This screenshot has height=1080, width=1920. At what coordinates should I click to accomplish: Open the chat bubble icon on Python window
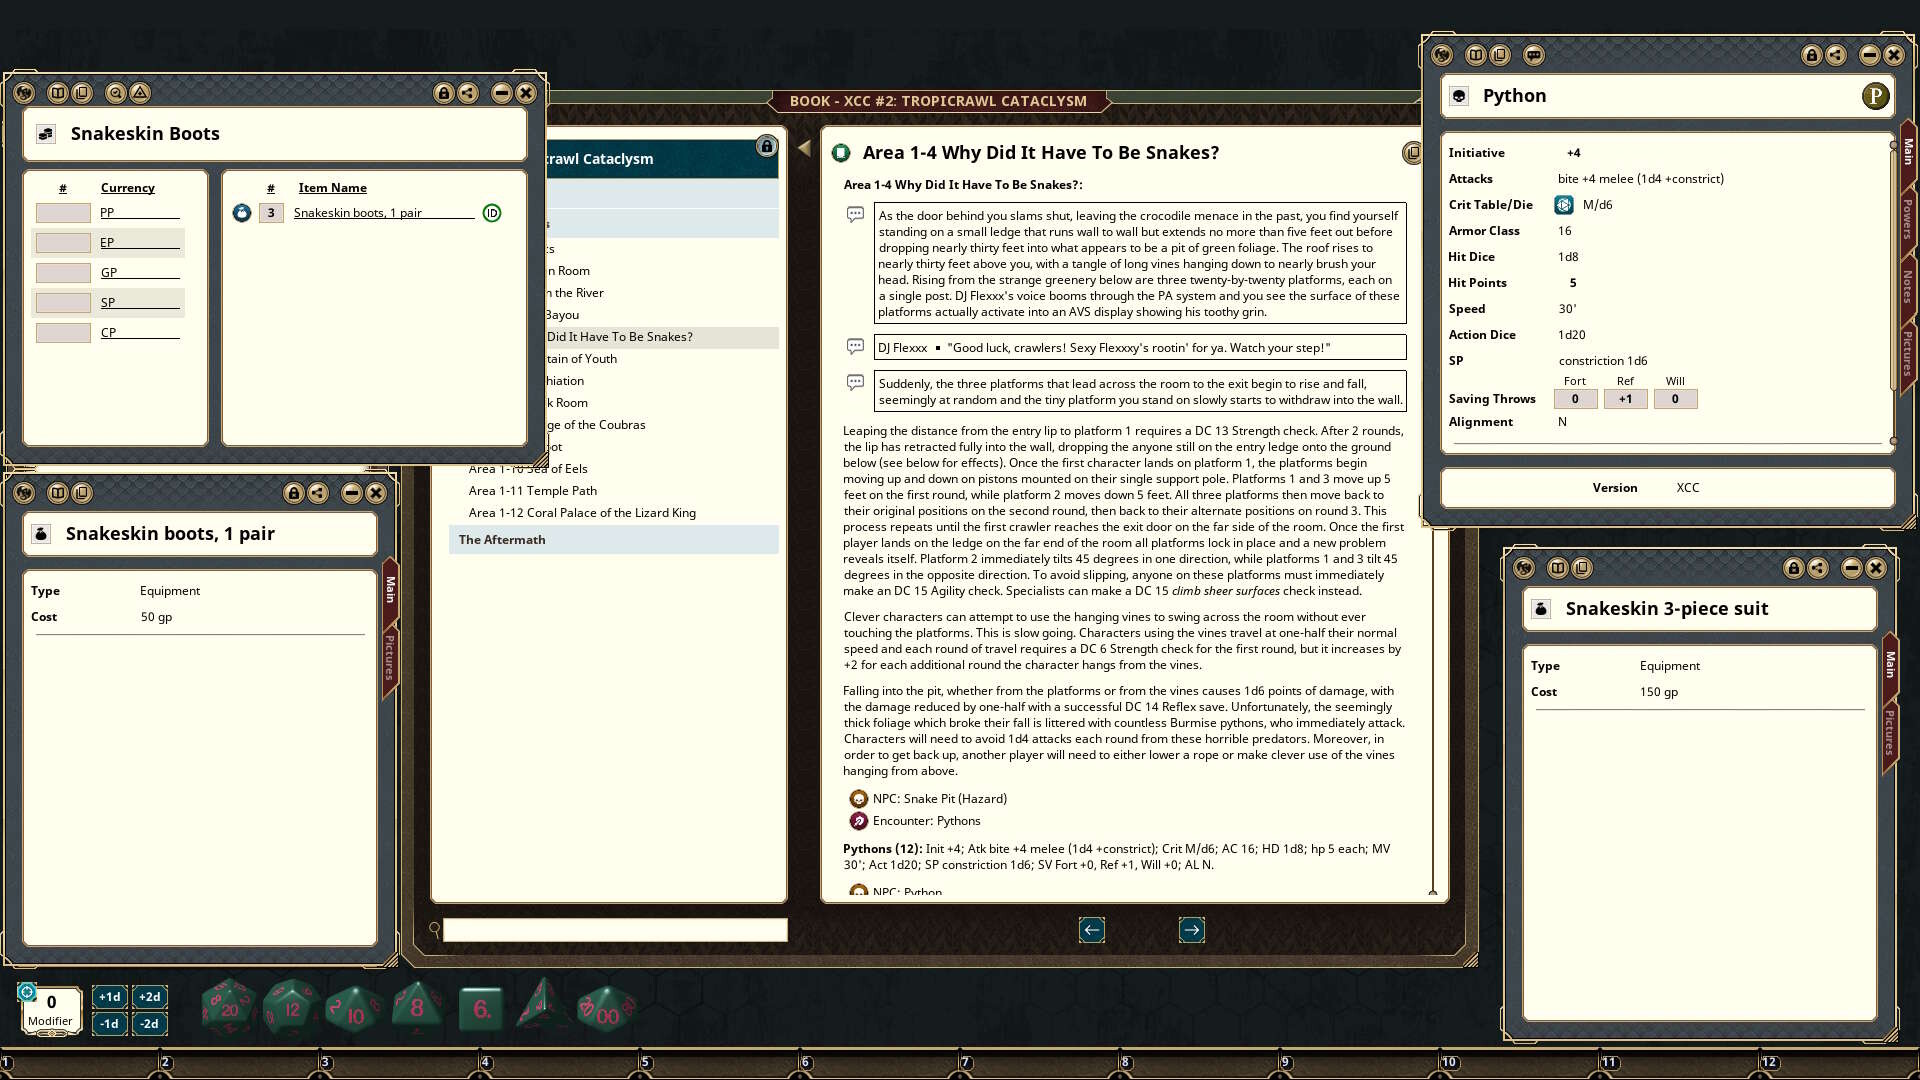pyautogui.click(x=1533, y=57)
